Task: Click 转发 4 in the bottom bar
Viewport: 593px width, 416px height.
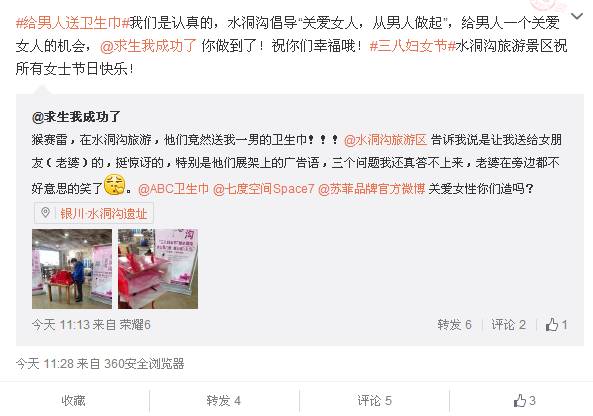Action: pos(224,400)
